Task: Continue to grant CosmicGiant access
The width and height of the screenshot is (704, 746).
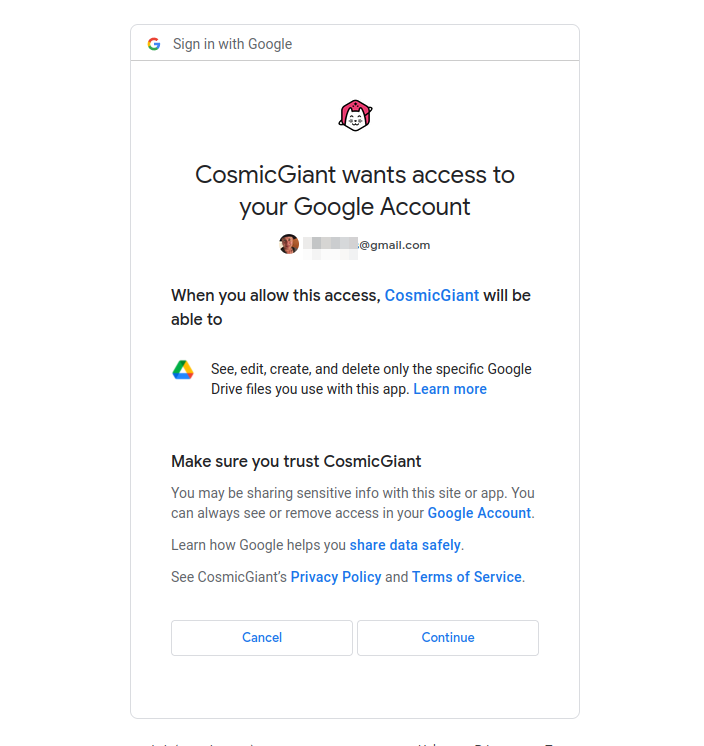Action: [x=448, y=638]
